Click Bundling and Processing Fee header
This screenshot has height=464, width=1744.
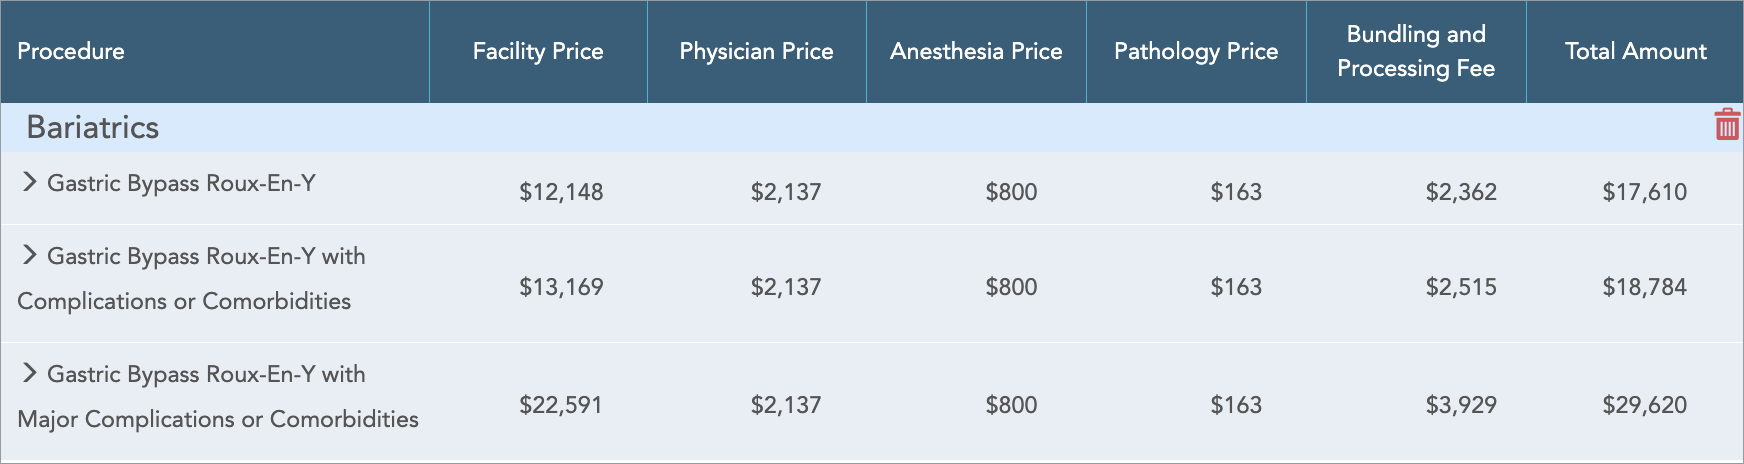1416,51
